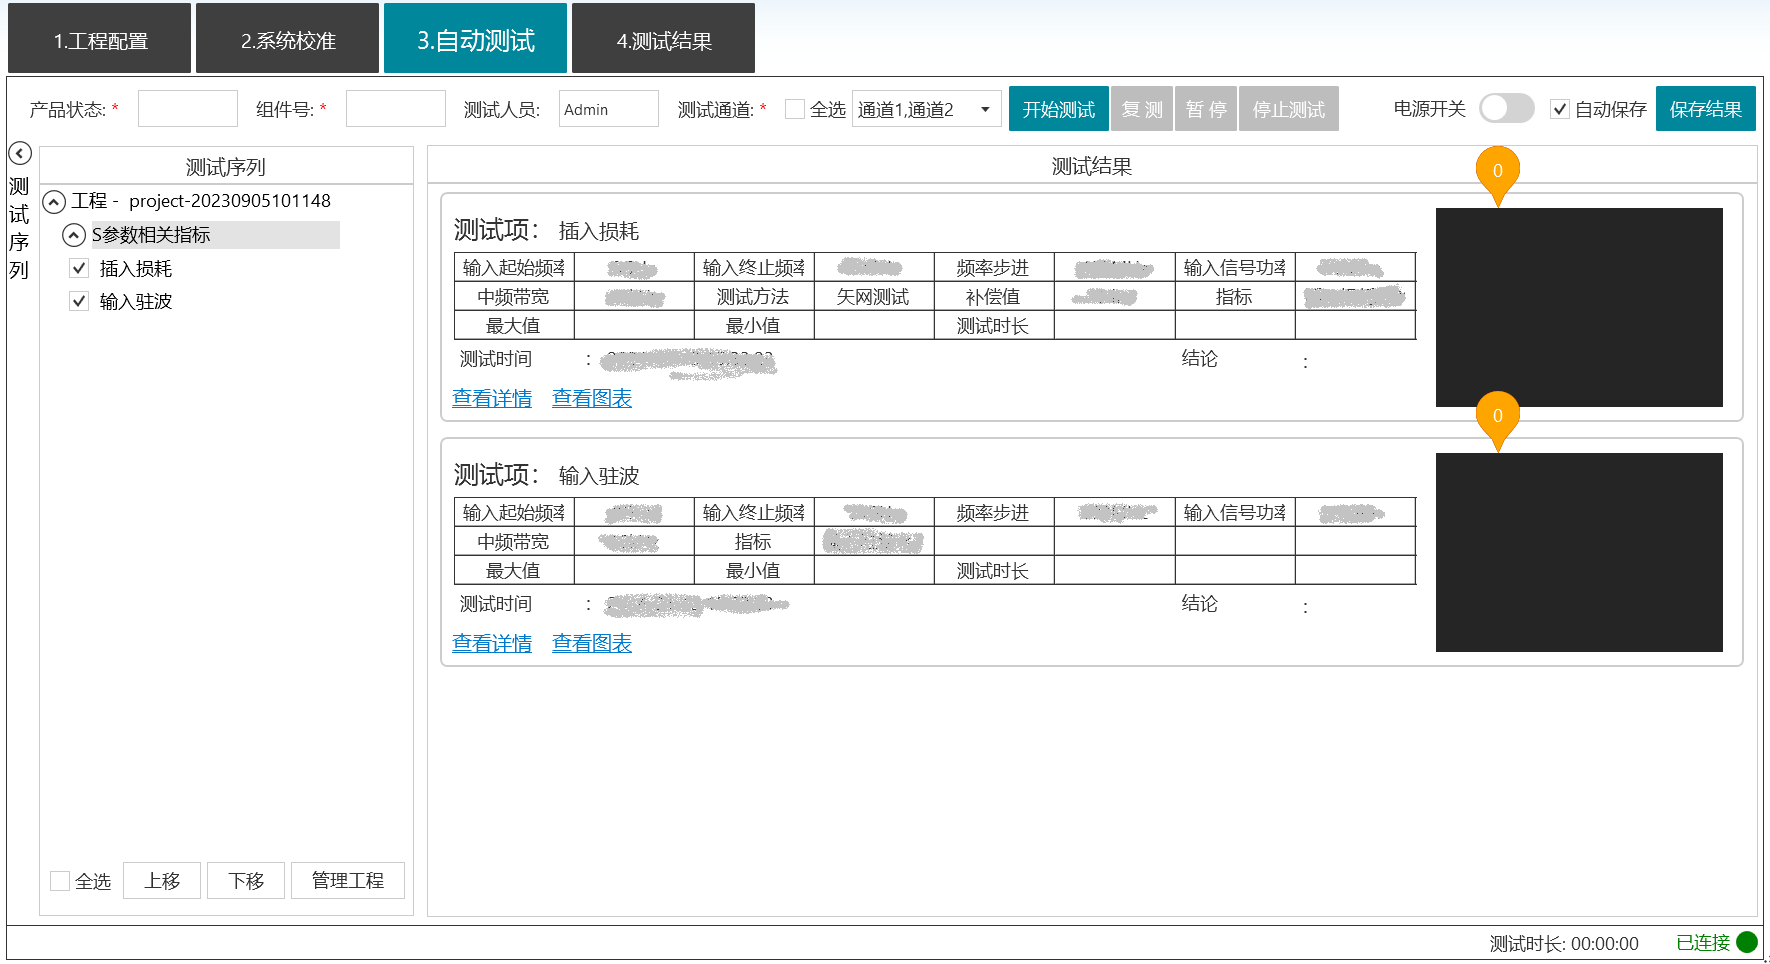Click the 停止测试 button
Viewport: 1770px width, 964px height.
coord(1289,109)
